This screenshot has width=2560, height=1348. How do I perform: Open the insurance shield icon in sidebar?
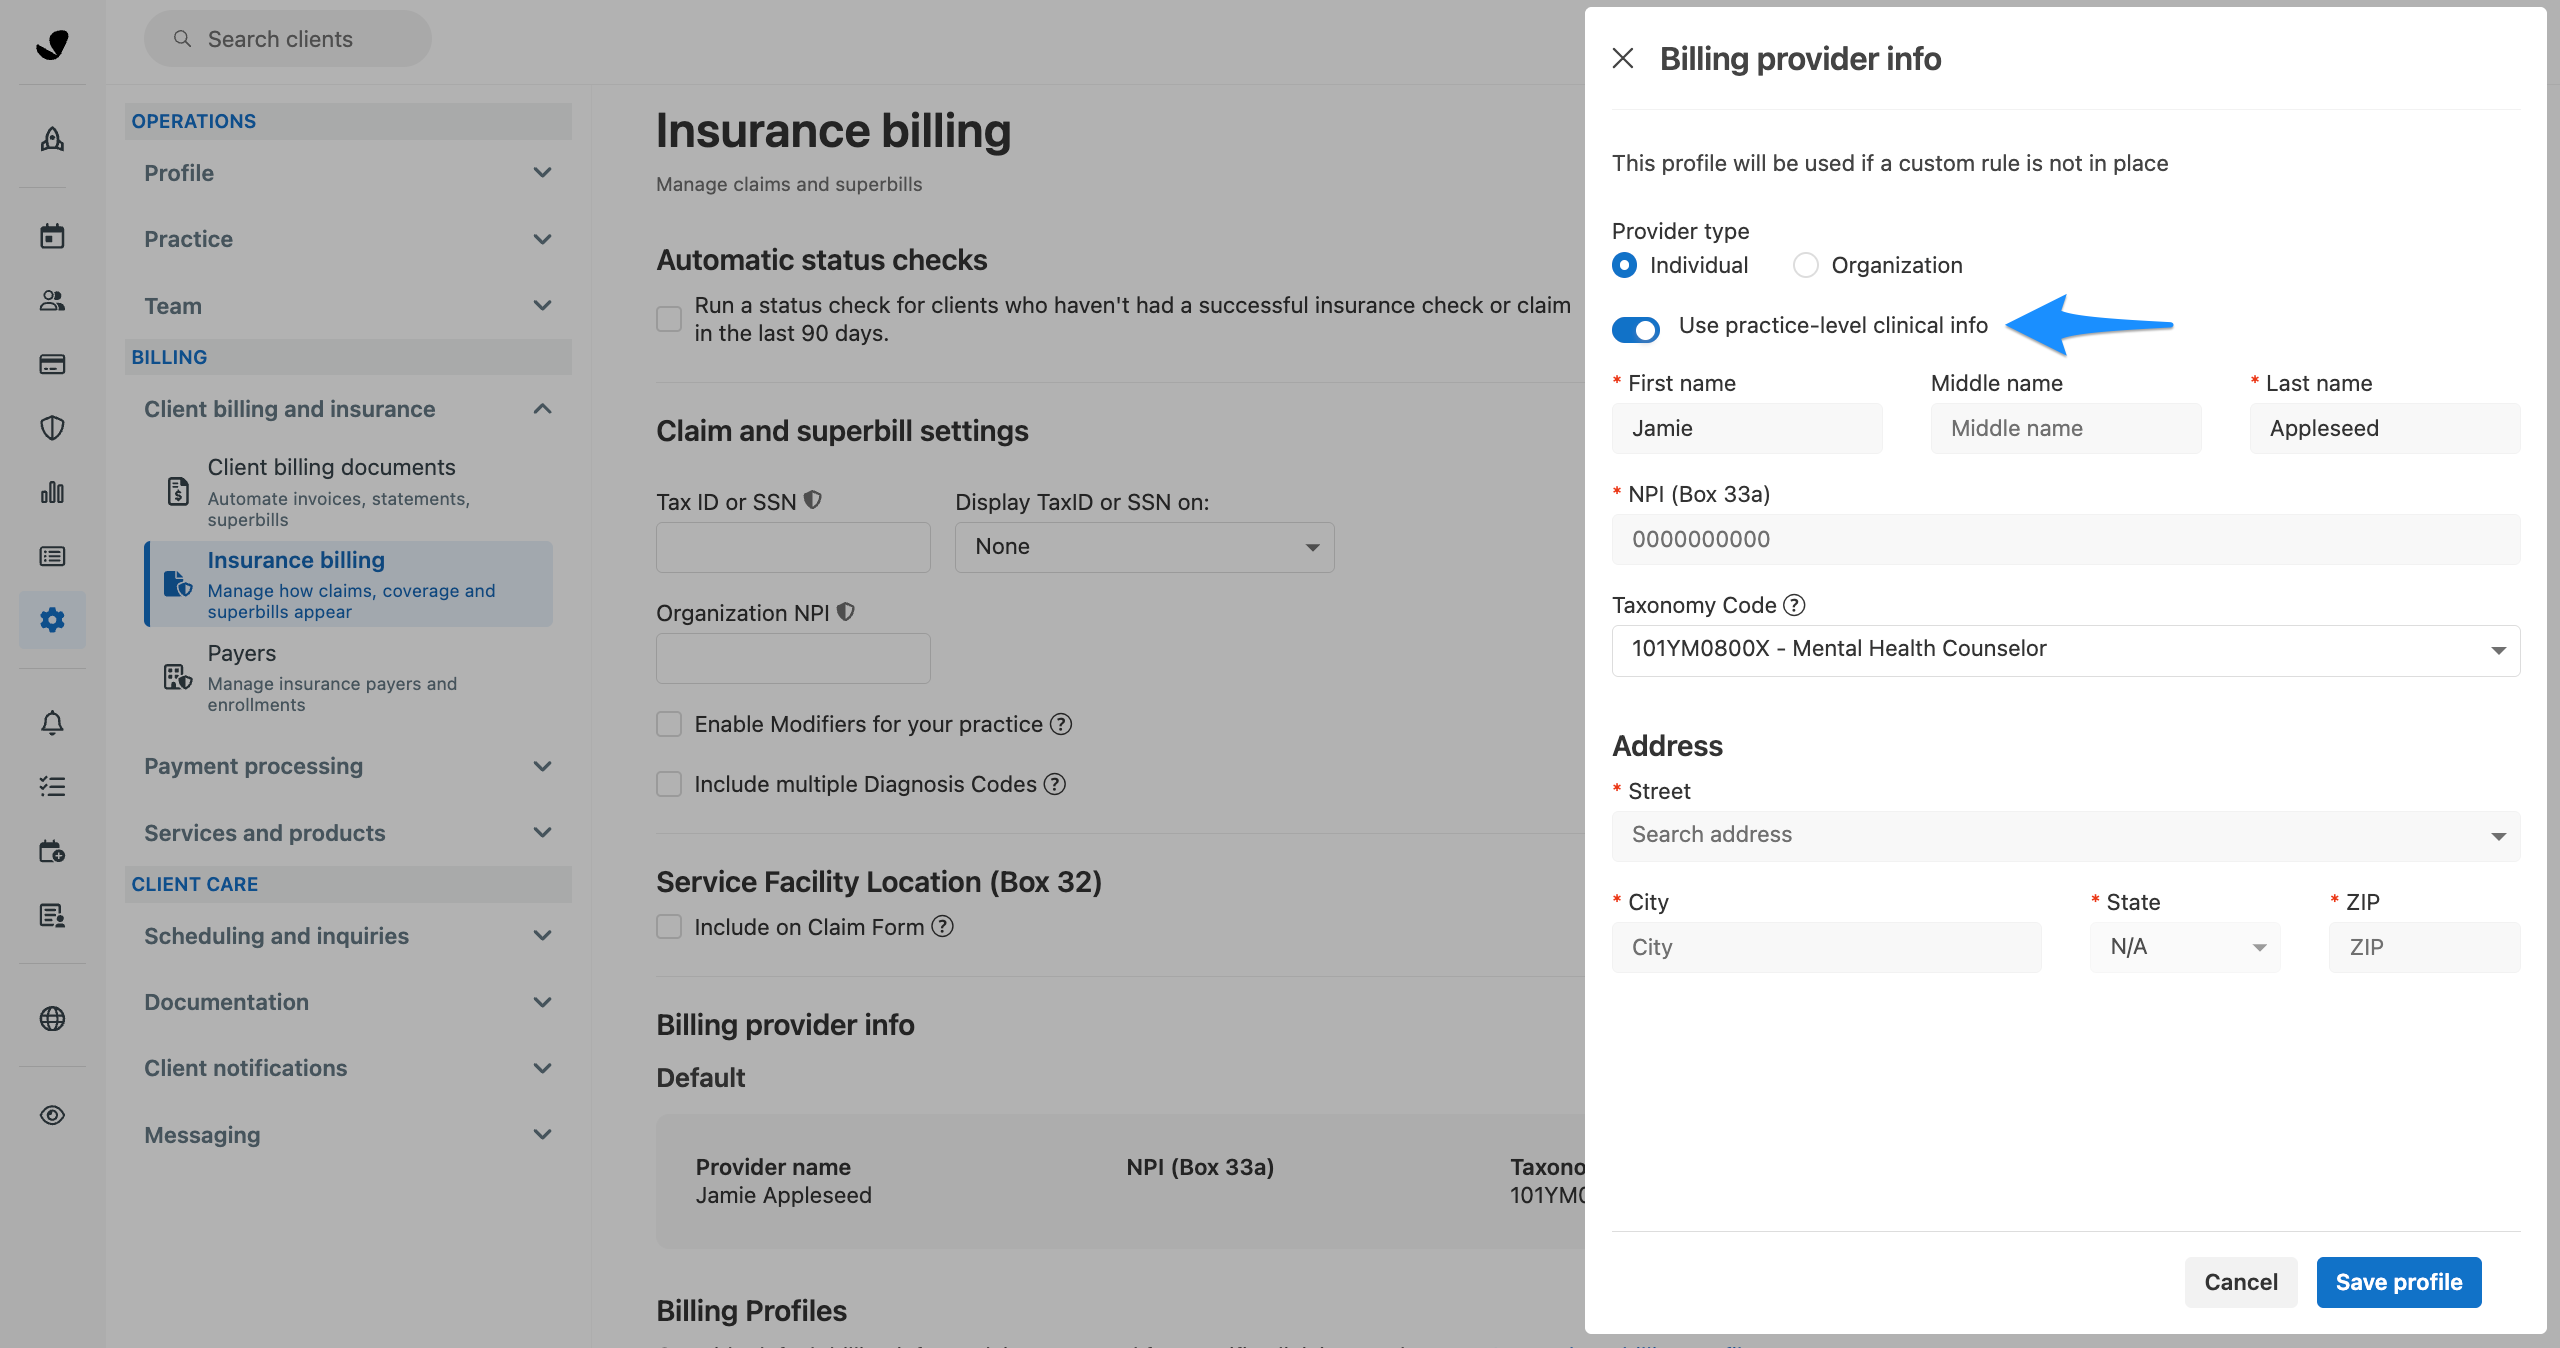click(52, 428)
